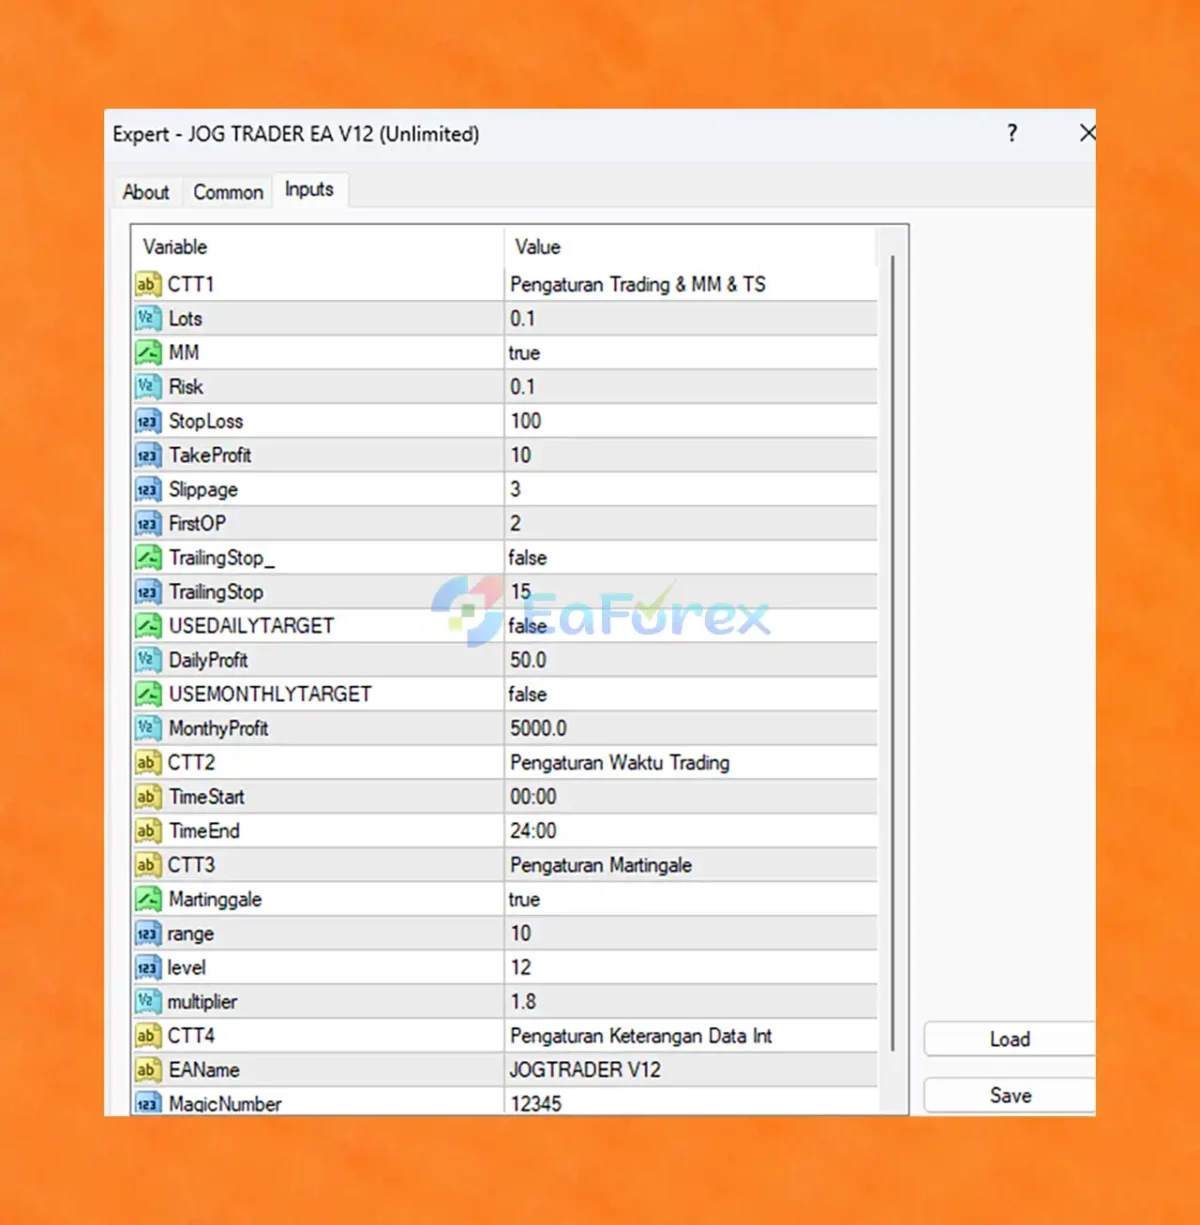
Task: Click MonthyProfit value 5000.0
Action: pyautogui.click(x=538, y=729)
